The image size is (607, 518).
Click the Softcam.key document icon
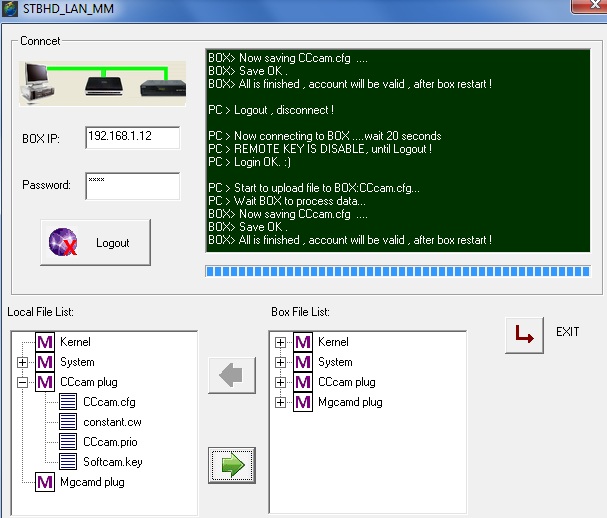coord(68,461)
